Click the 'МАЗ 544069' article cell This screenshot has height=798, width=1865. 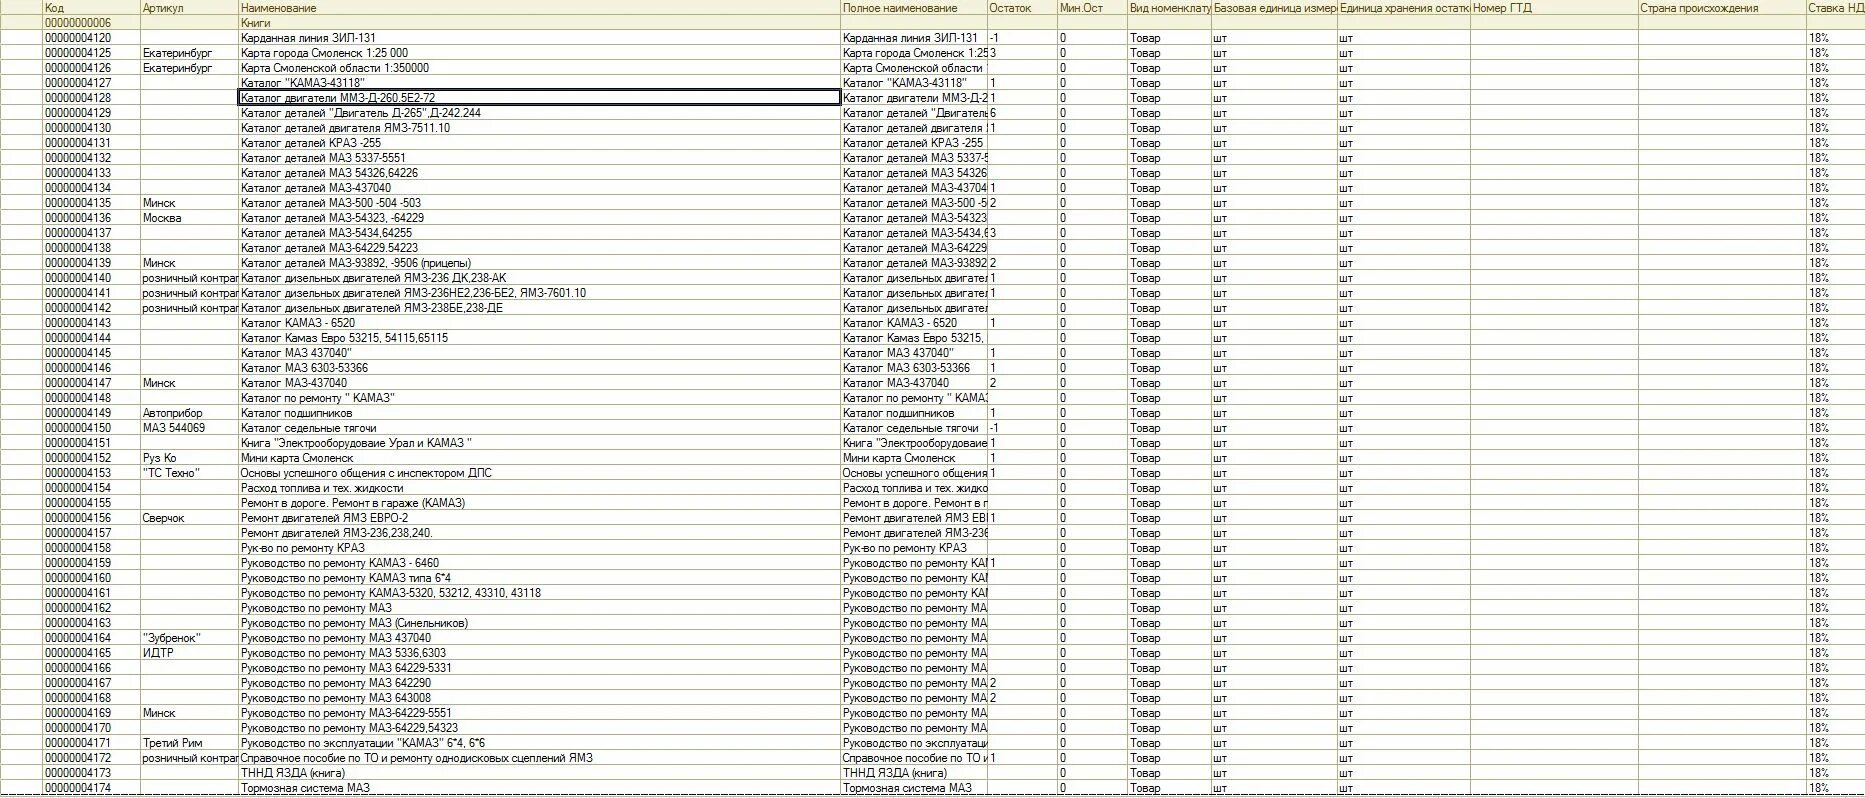[189, 428]
